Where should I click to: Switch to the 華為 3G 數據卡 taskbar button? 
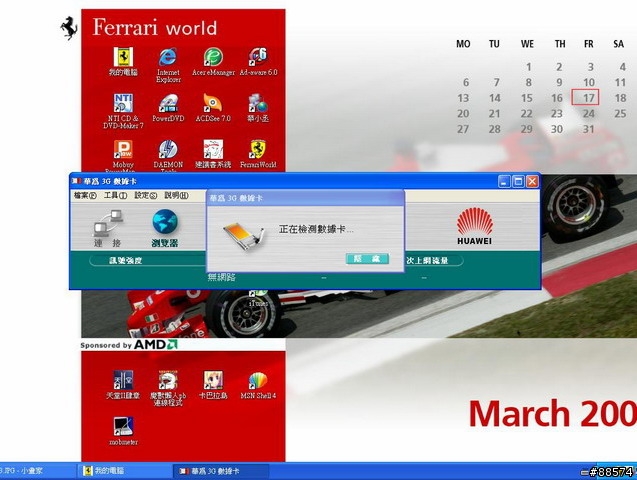[221, 471]
